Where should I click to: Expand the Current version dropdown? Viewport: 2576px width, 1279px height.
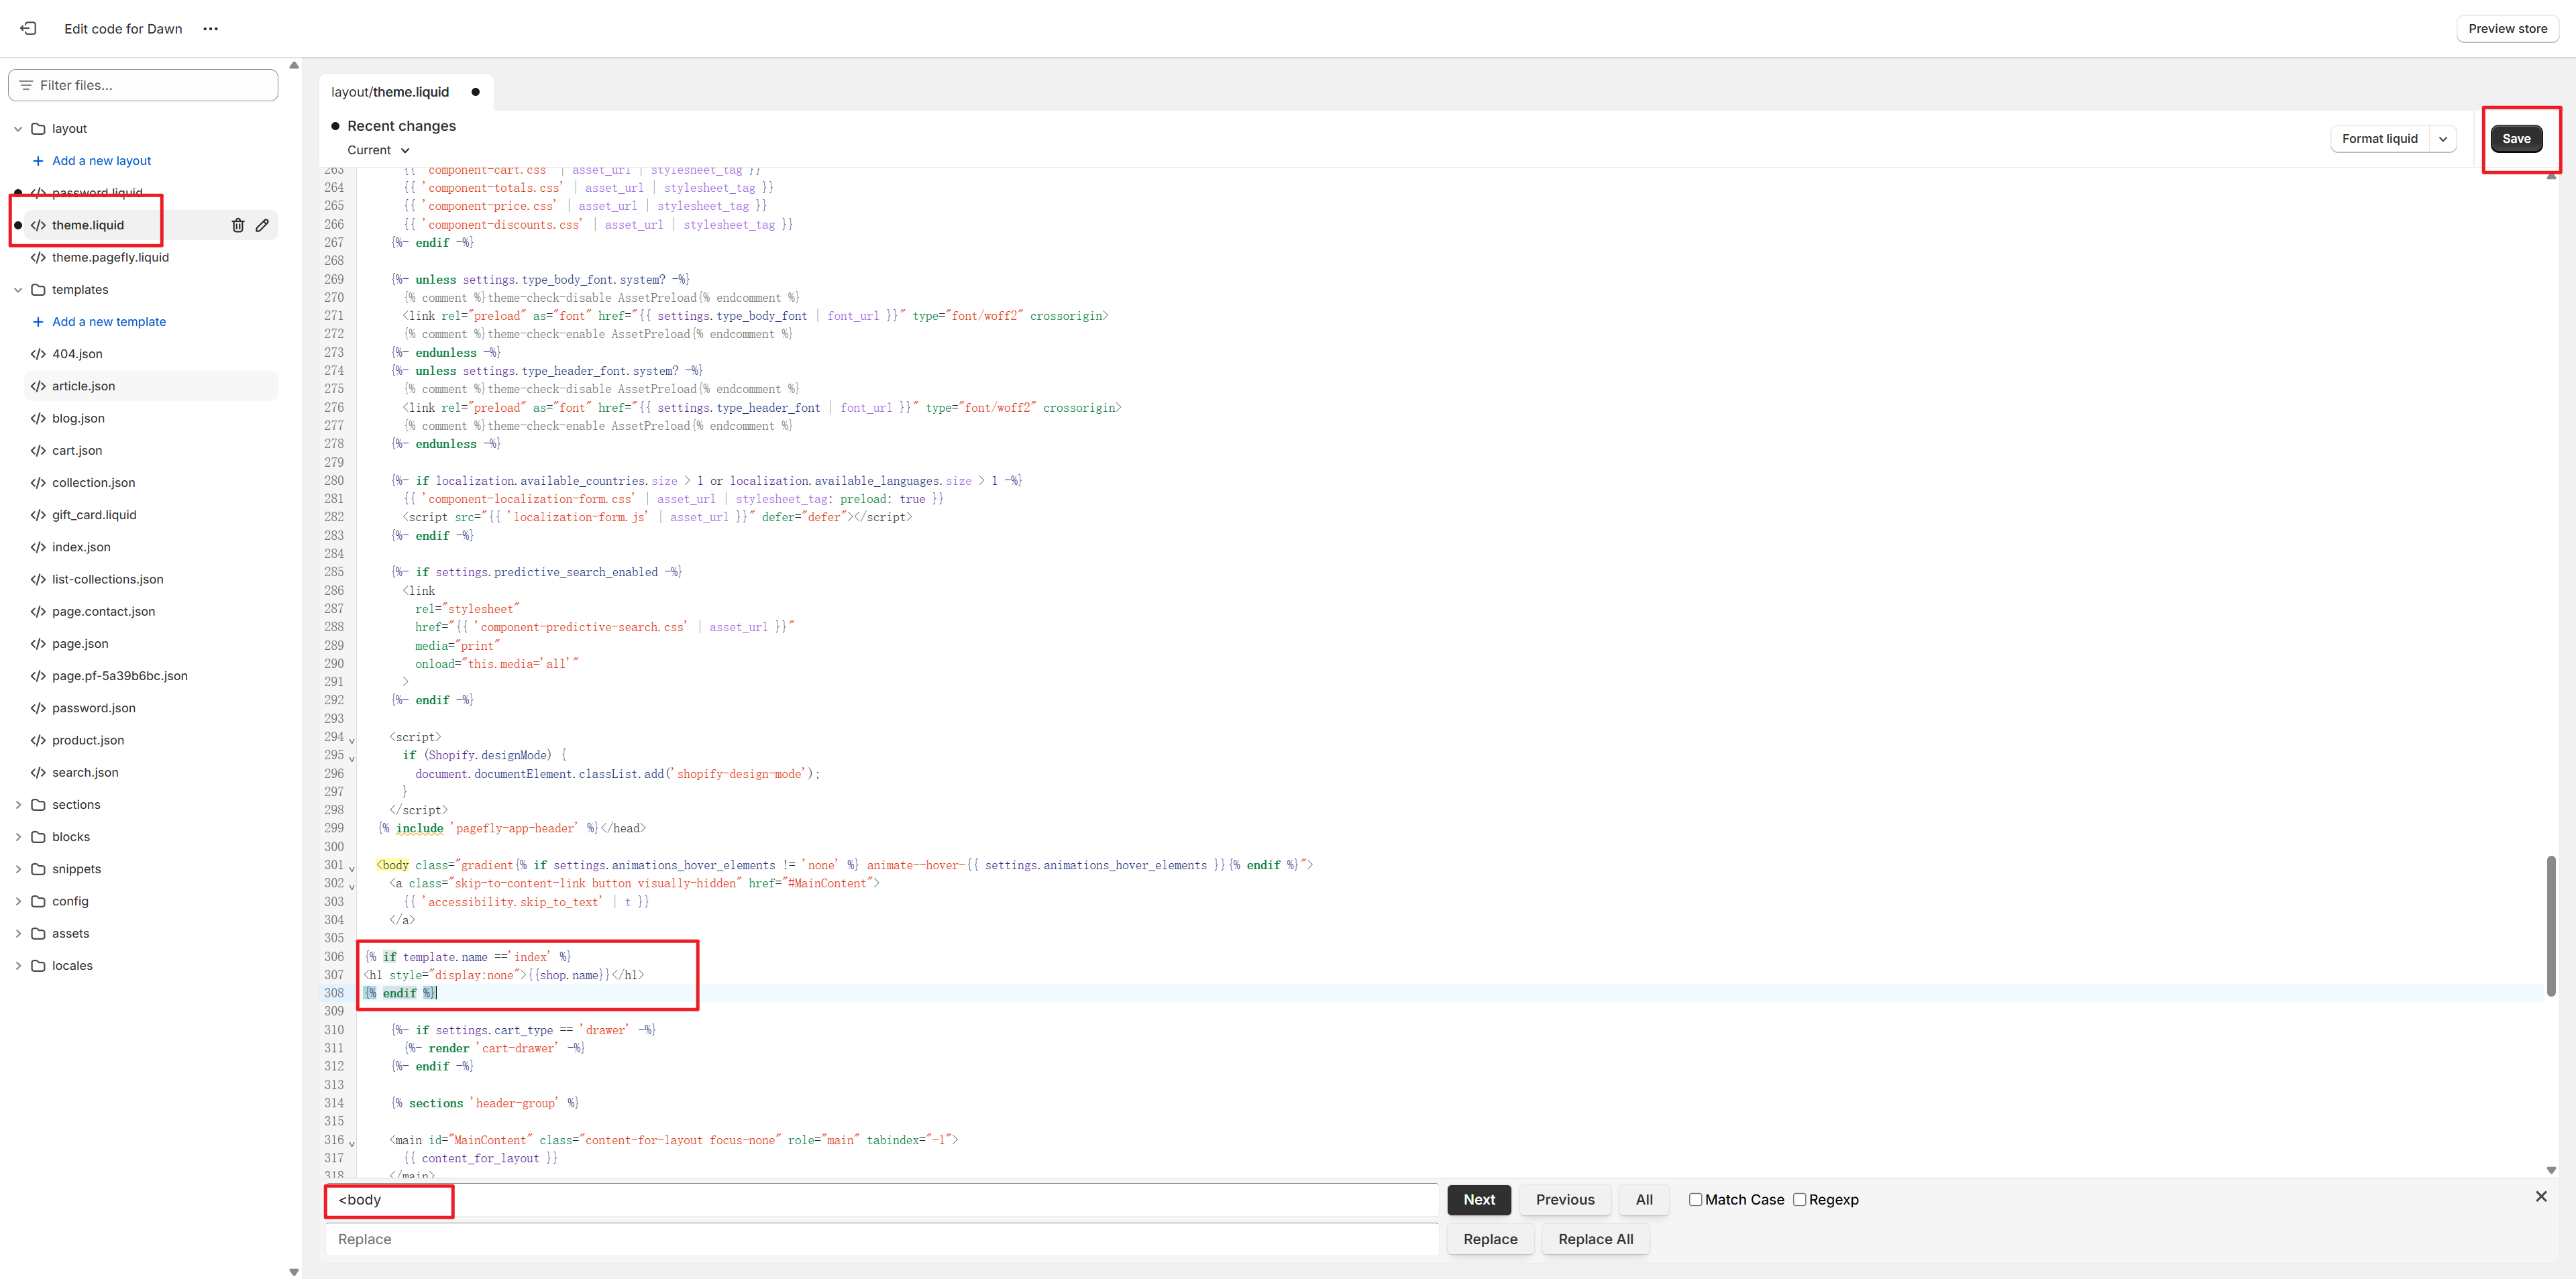point(379,150)
